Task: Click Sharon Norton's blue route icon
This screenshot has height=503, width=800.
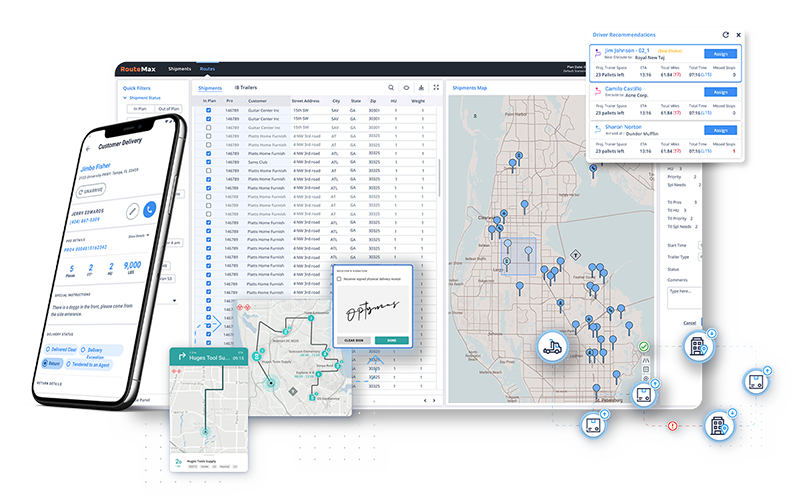Action: point(598,130)
